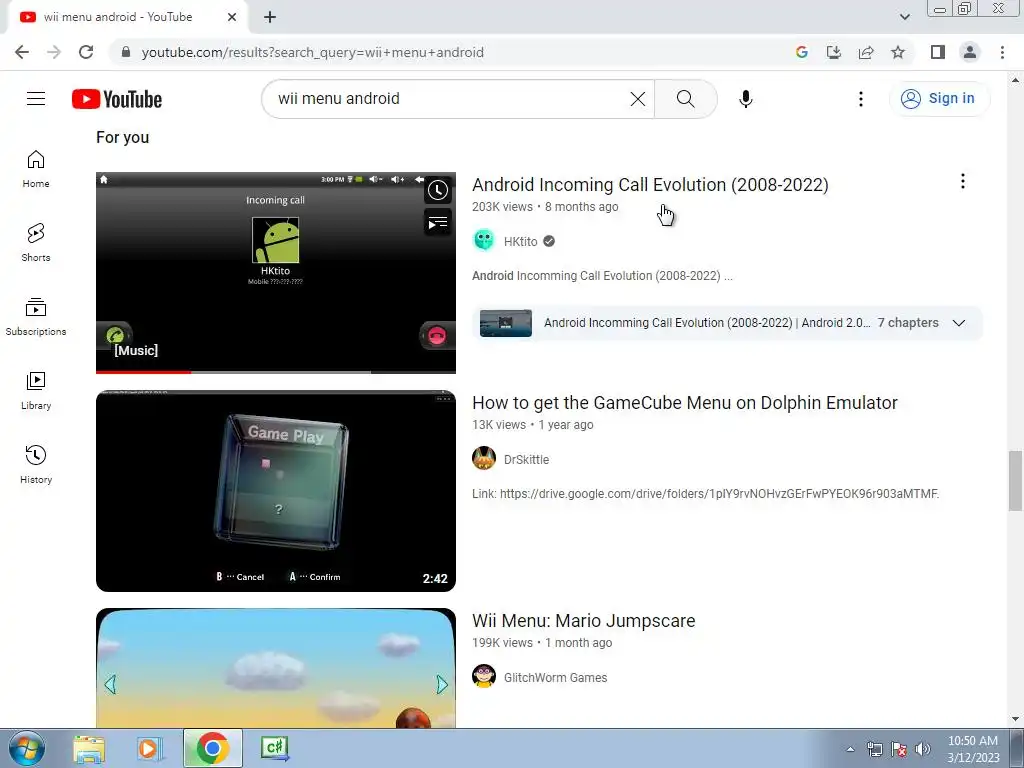
Task: Click the Share this page icon
Action: click(x=866, y=52)
